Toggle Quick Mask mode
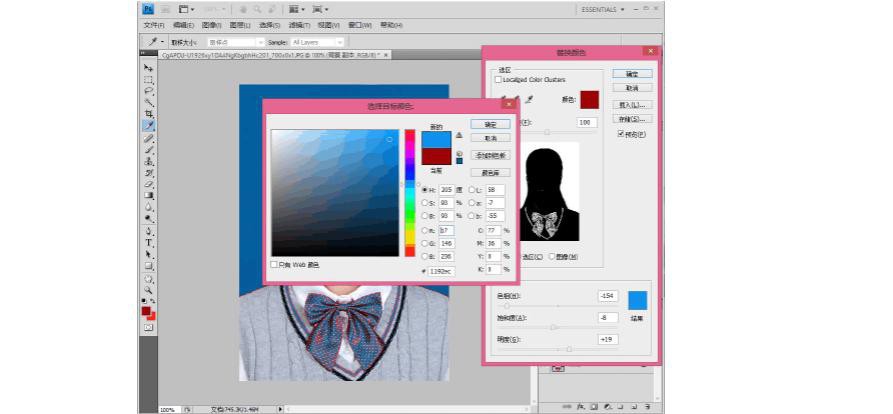The width and height of the screenshot is (893, 414). [x=149, y=328]
